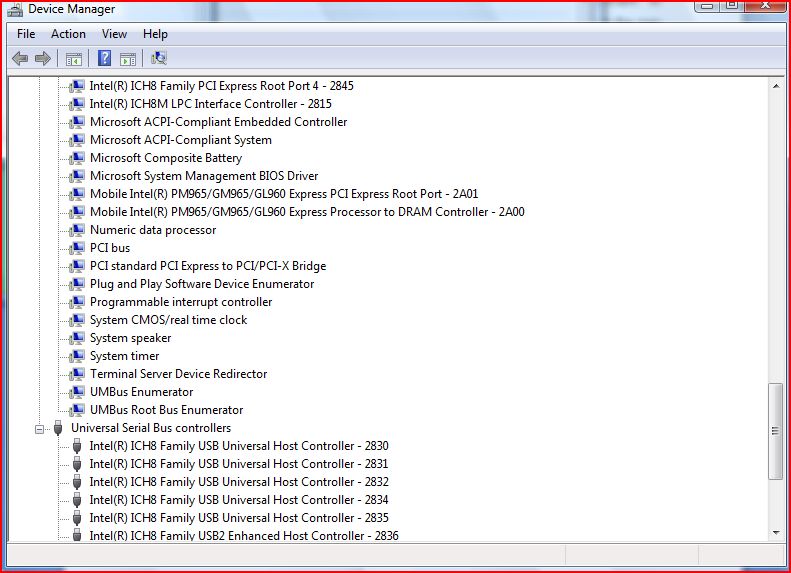Viewport: 791px width, 573px height.
Task: Click icon beside System CMOS/real time clock
Action: coord(77,320)
